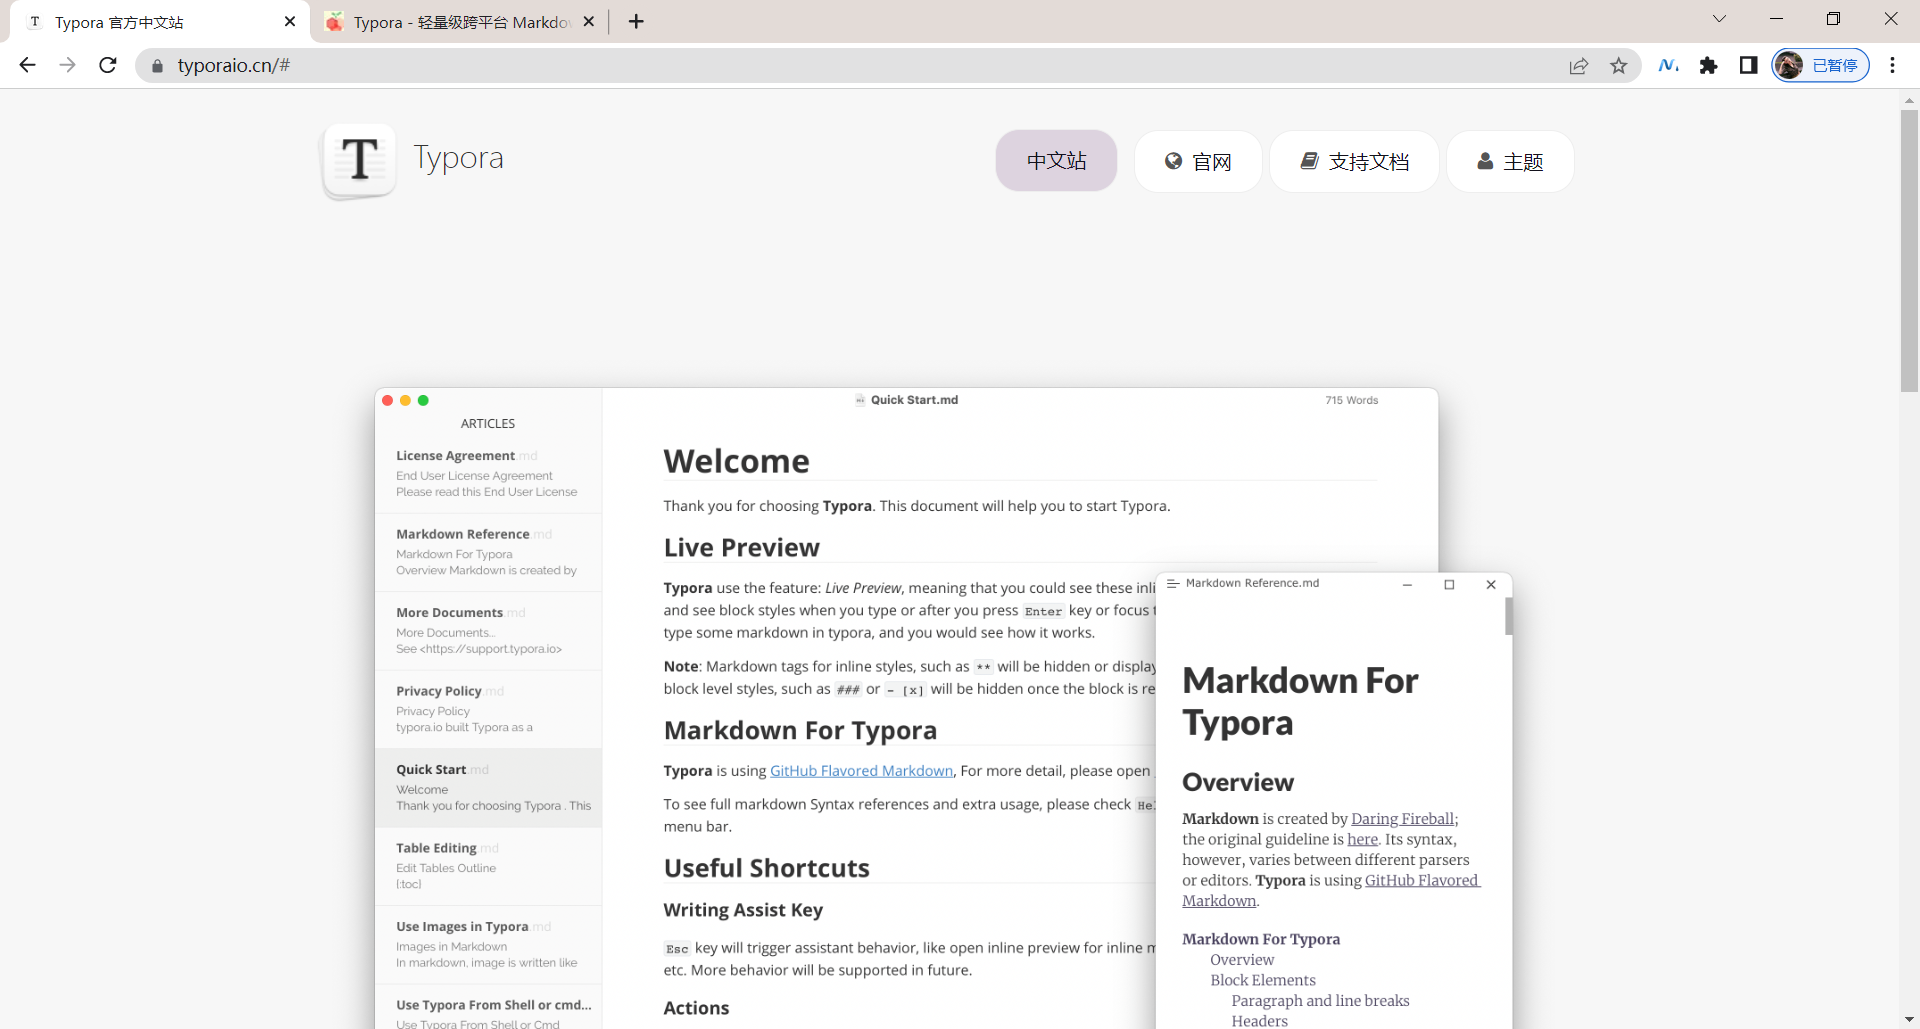Open the profile avatar 已暂停
The height and width of the screenshot is (1029, 1920).
pyautogui.click(x=1820, y=65)
